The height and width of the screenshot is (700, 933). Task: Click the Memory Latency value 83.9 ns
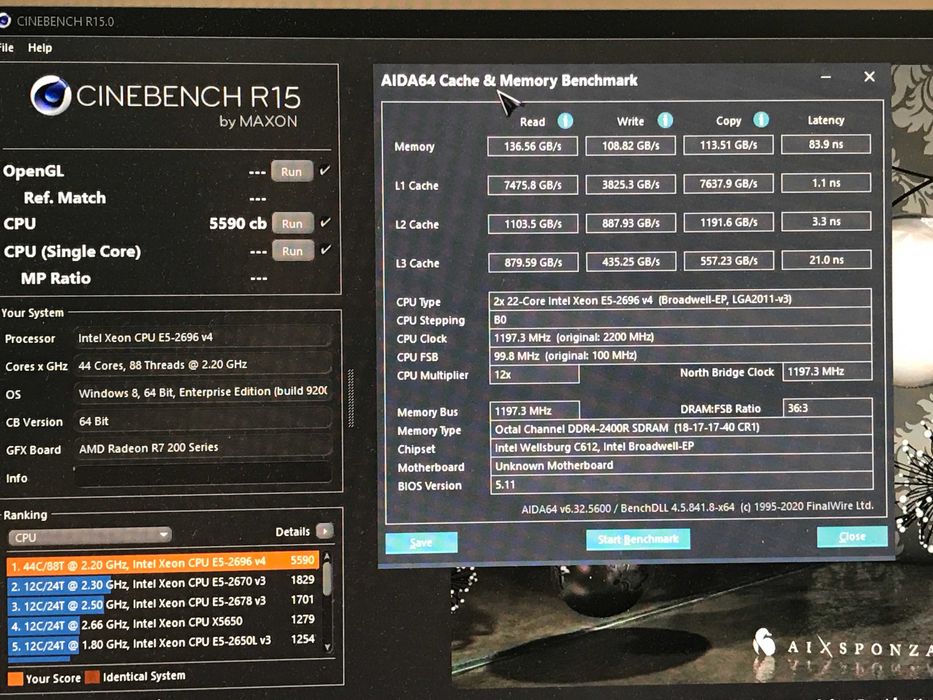826,144
